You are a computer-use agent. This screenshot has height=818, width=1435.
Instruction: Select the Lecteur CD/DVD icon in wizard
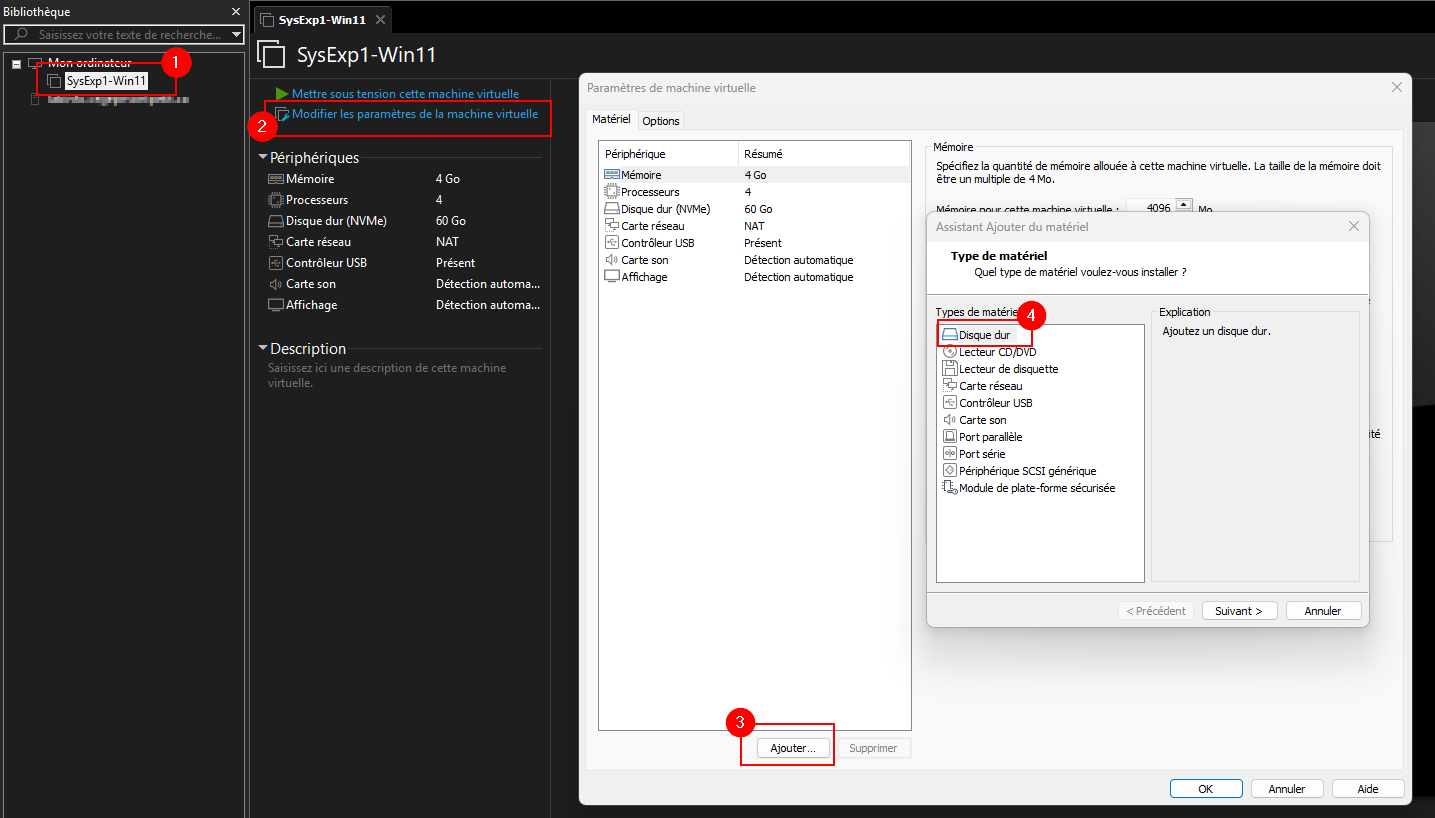pyautogui.click(x=950, y=352)
